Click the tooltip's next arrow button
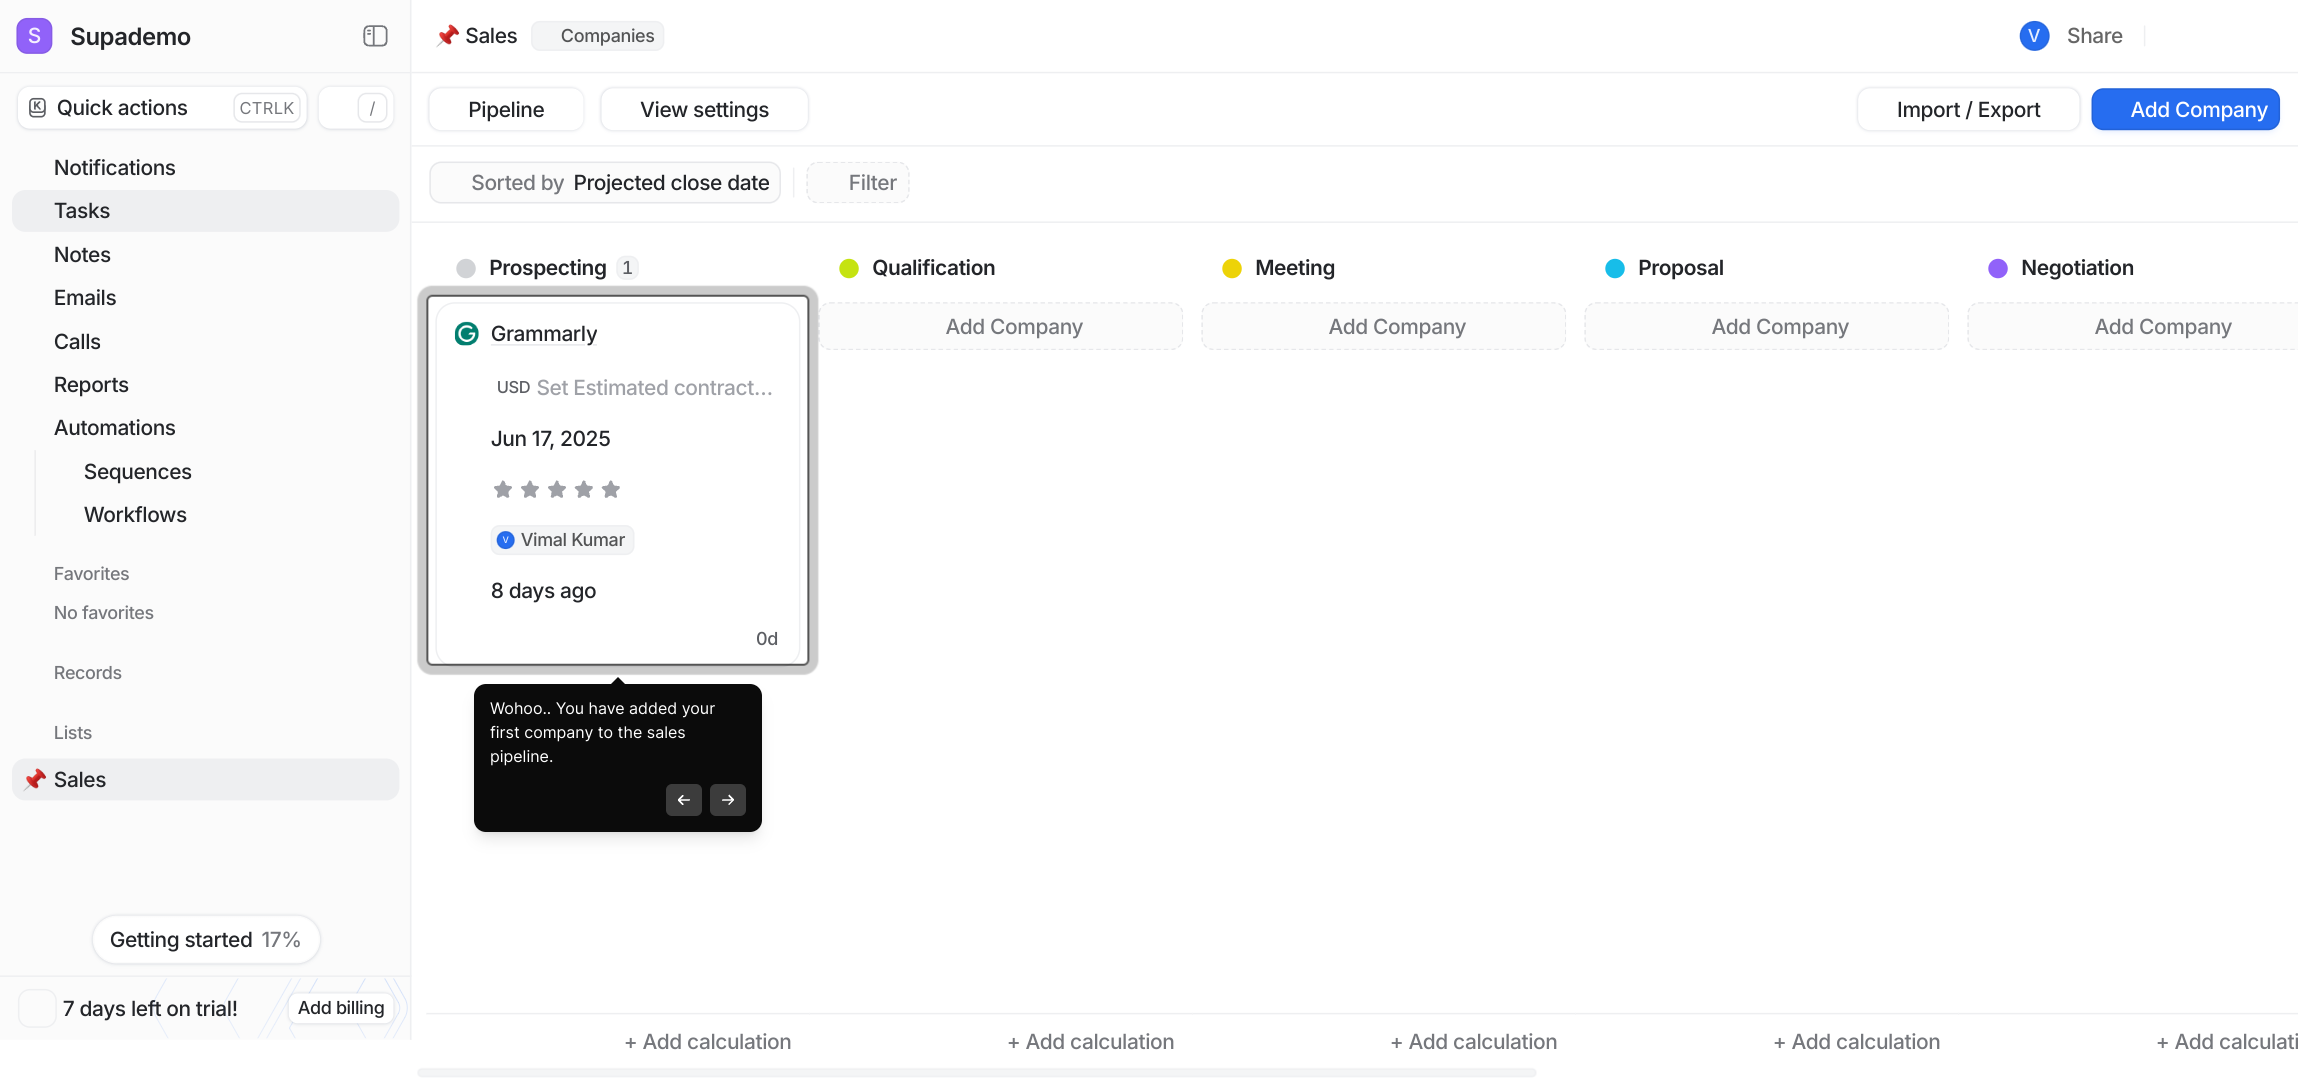This screenshot has height=1080, width=2298. 728,800
